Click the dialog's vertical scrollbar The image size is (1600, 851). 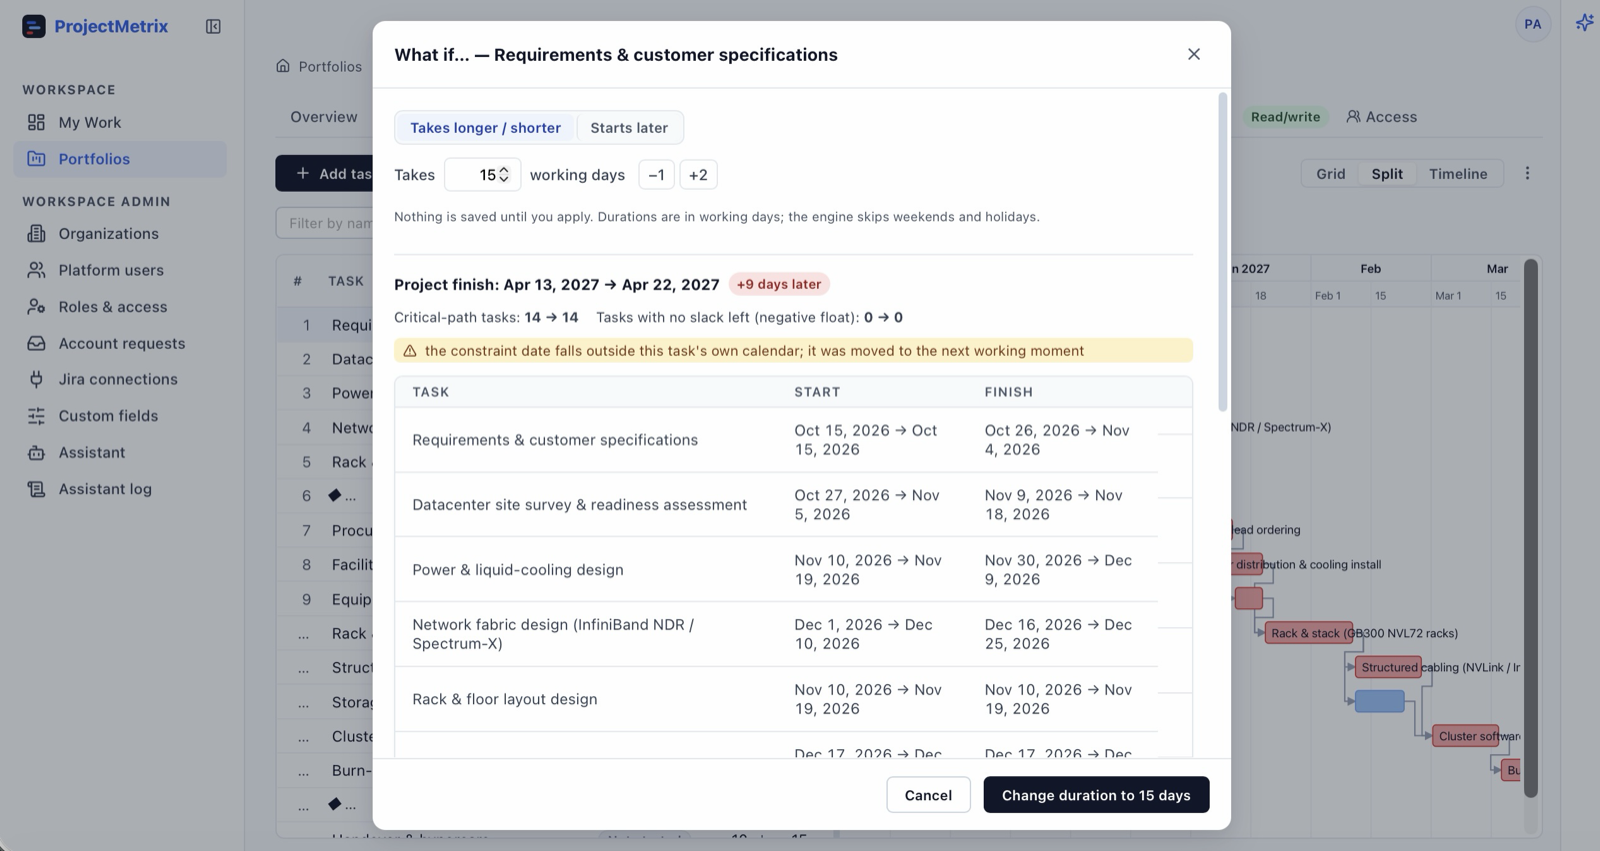click(1222, 252)
